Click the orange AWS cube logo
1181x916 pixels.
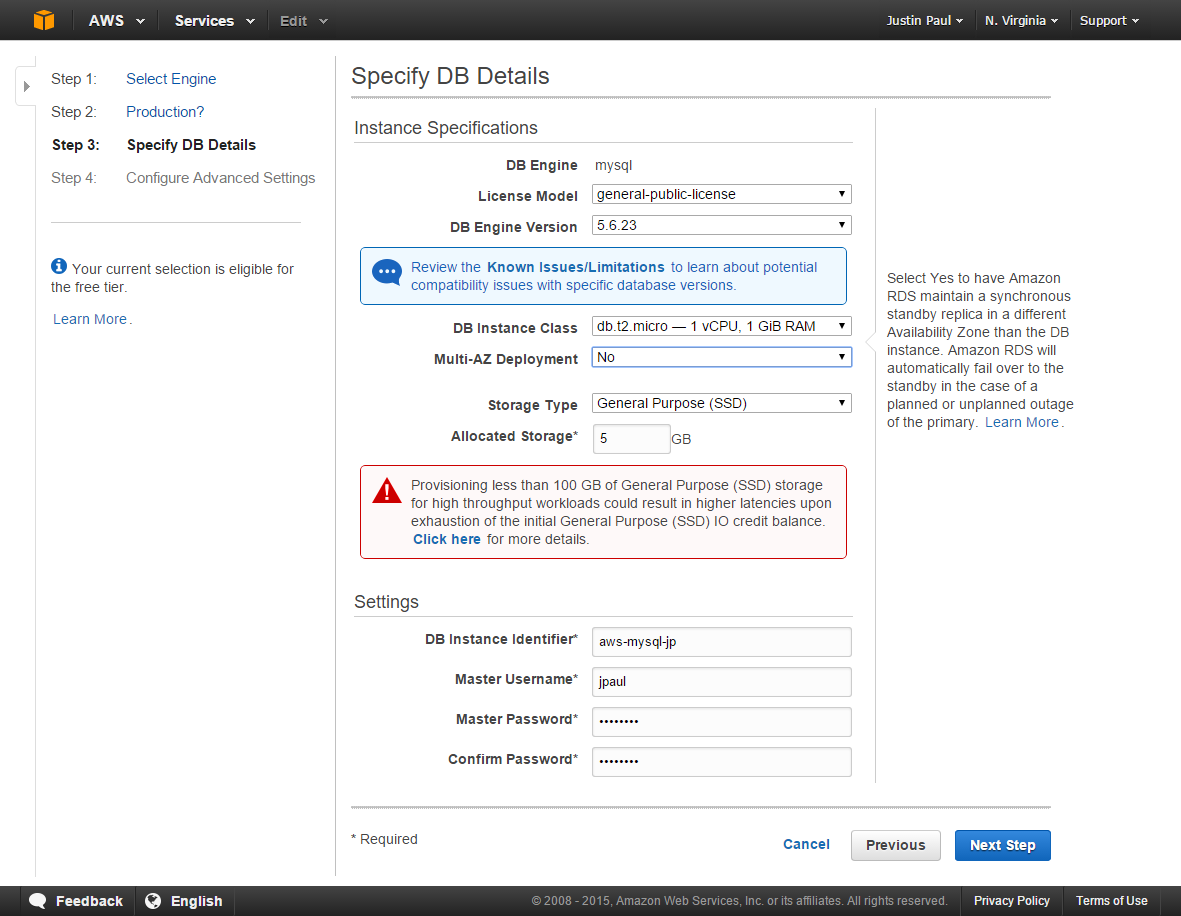44,20
